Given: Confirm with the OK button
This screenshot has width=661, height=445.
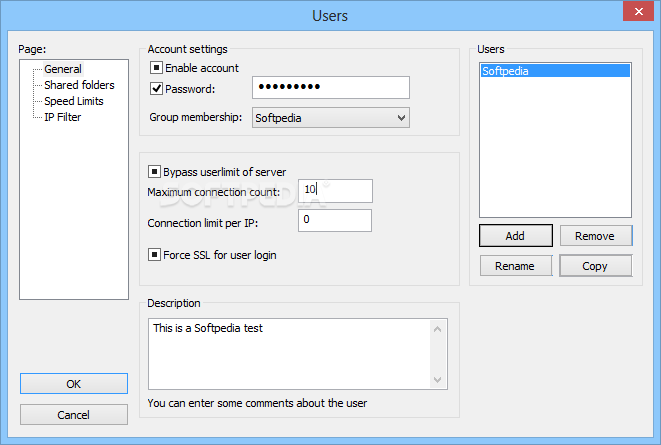Looking at the screenshot, I should [x=74, y=383].
